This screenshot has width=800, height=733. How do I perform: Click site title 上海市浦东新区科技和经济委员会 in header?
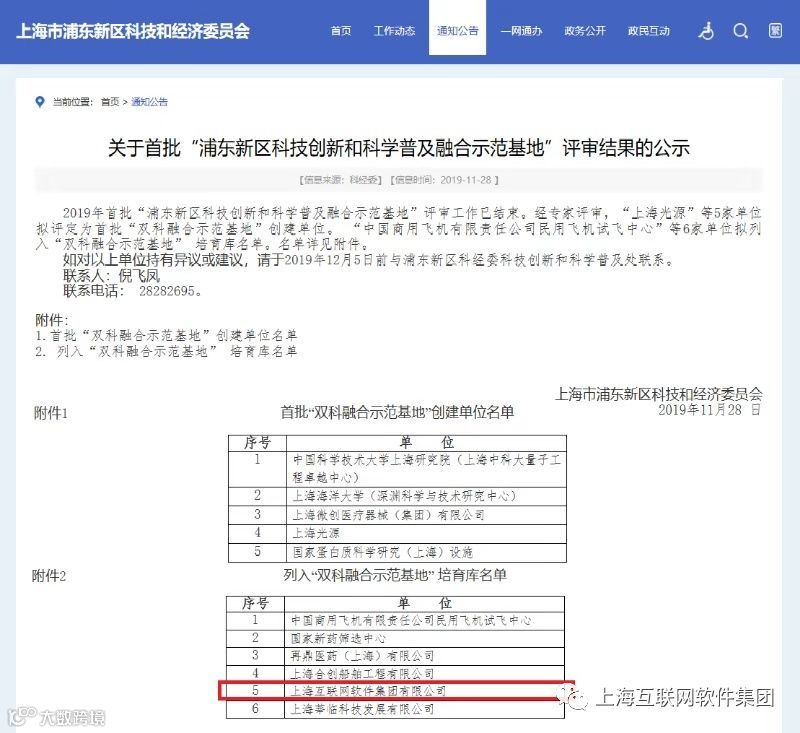pos(133,31)
